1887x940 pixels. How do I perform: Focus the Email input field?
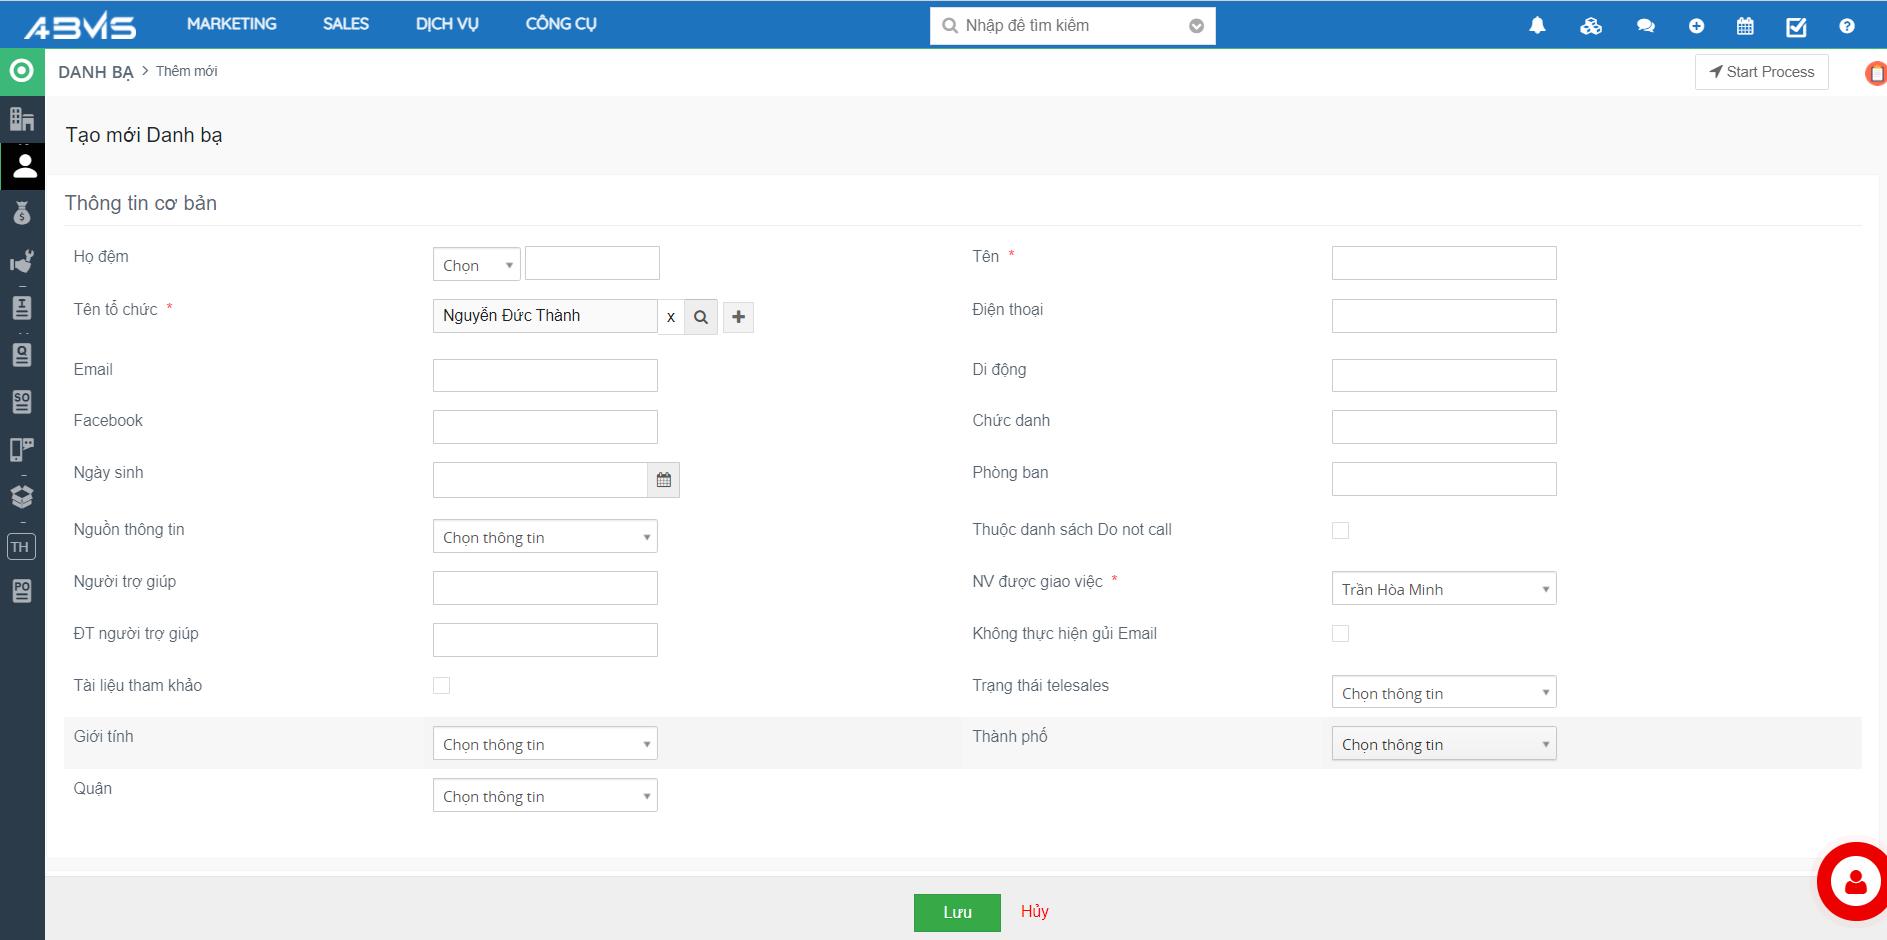pyautogui.click(x=545, y=376)
